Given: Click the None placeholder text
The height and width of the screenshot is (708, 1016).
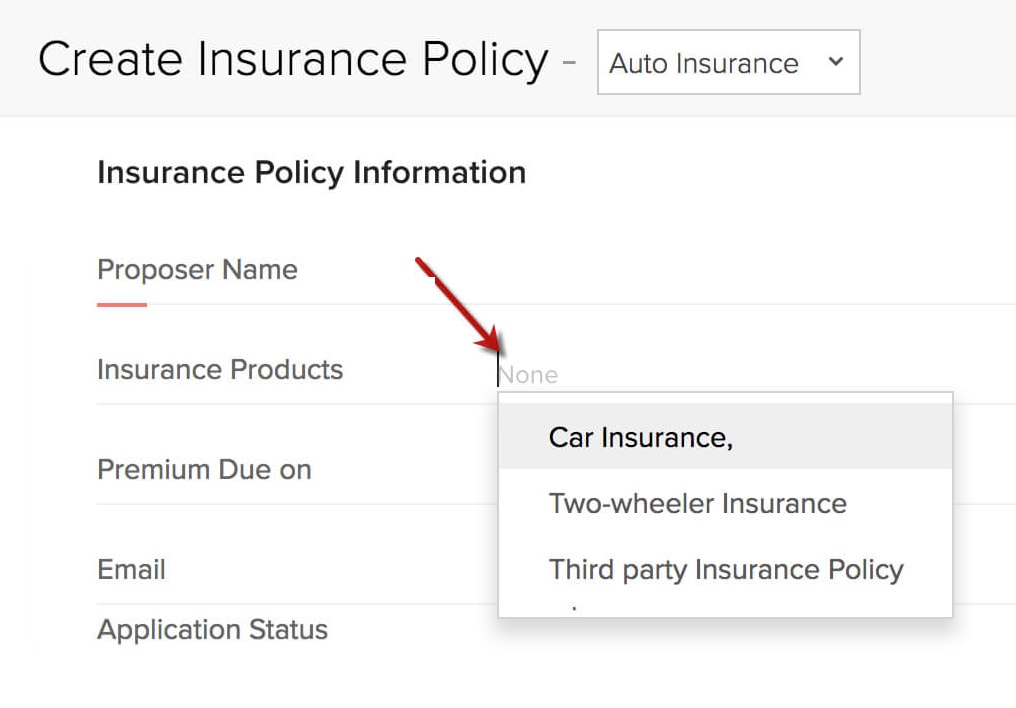Looking at the screenshot, I should [x=528, y=374].
